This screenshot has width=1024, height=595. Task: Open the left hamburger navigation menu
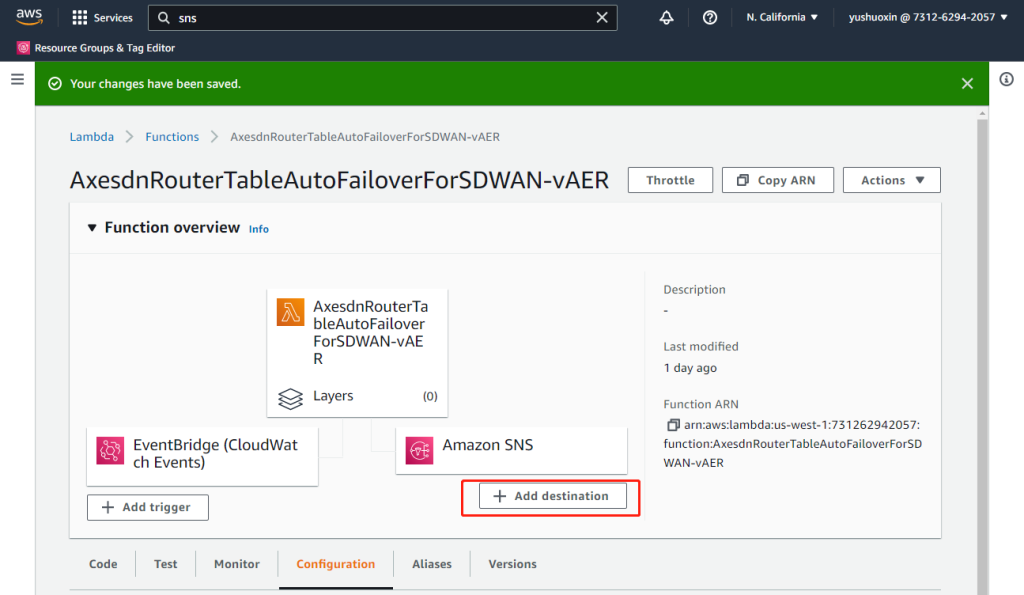[17, 79]
